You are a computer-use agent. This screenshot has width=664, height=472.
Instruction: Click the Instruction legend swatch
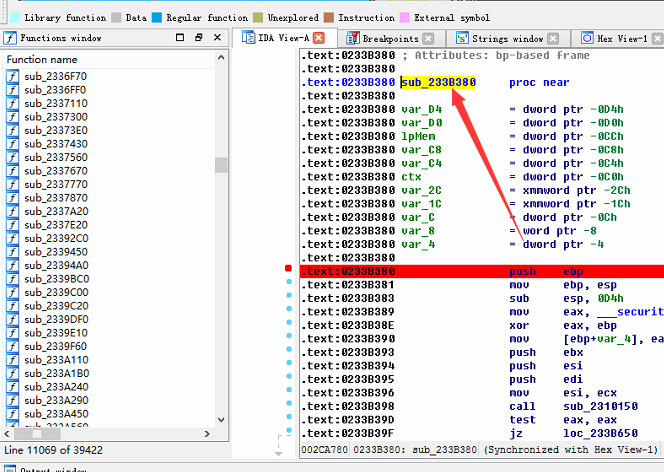coord(329,17)
